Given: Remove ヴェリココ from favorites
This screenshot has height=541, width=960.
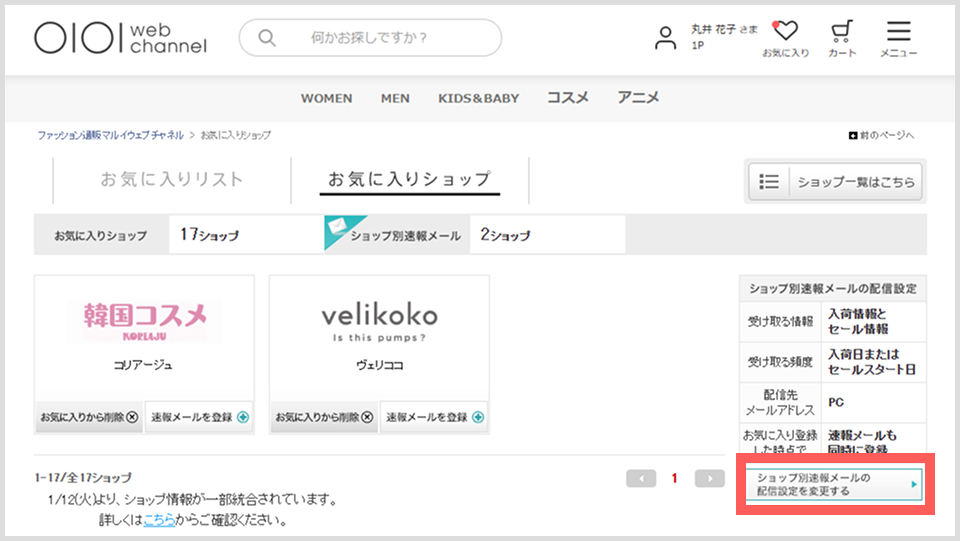Looking at the screenshot, I should [324, 417].
